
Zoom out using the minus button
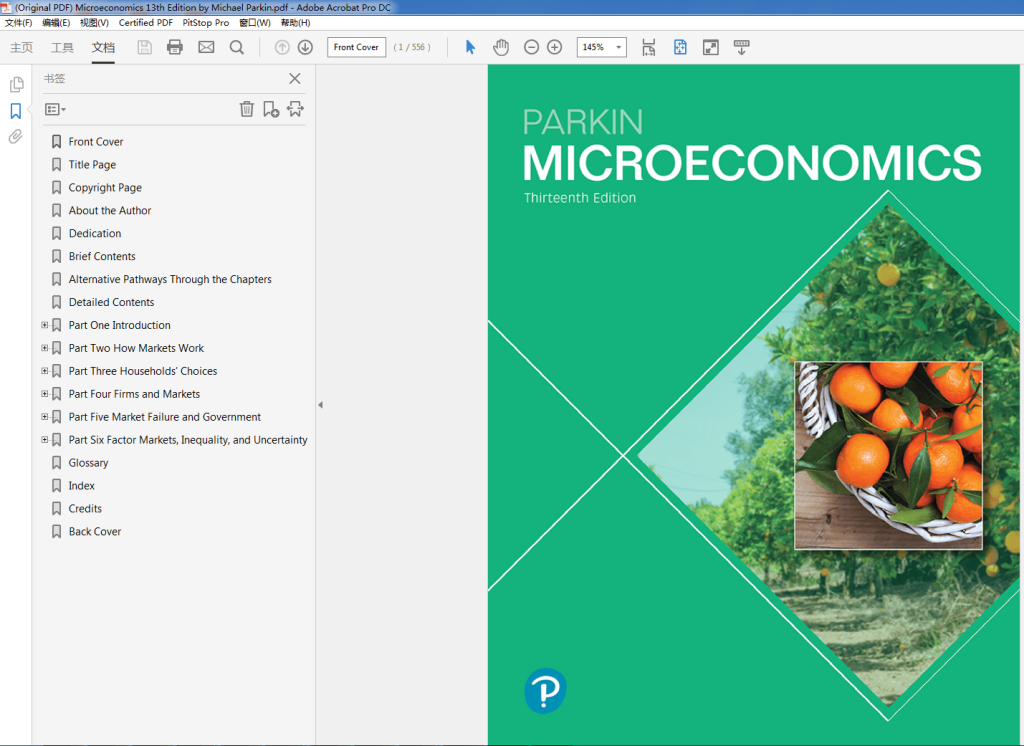pyautogui.click(x=531, y=46)
